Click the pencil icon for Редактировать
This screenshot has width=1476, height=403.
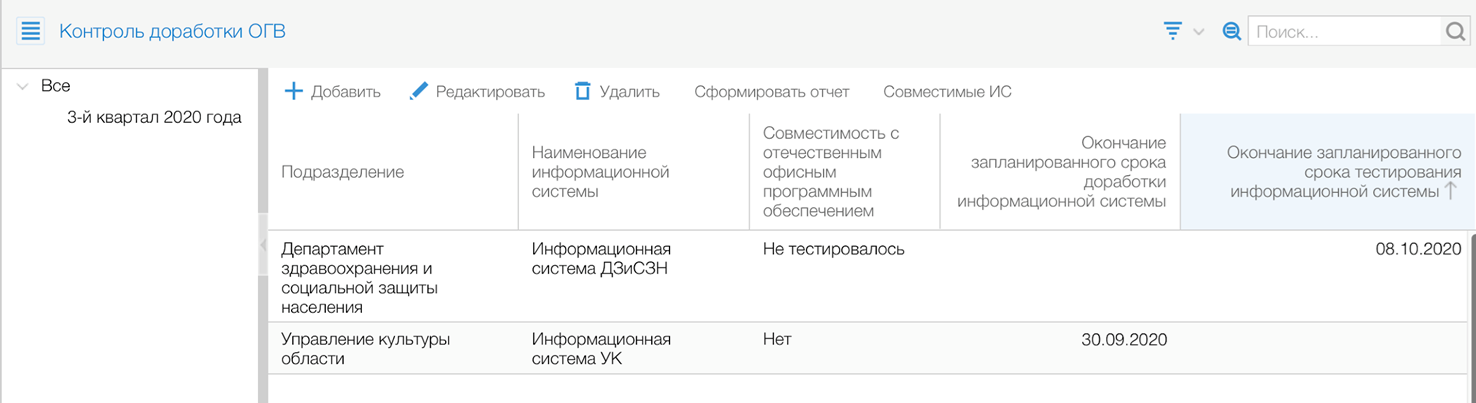pos(419,92)
